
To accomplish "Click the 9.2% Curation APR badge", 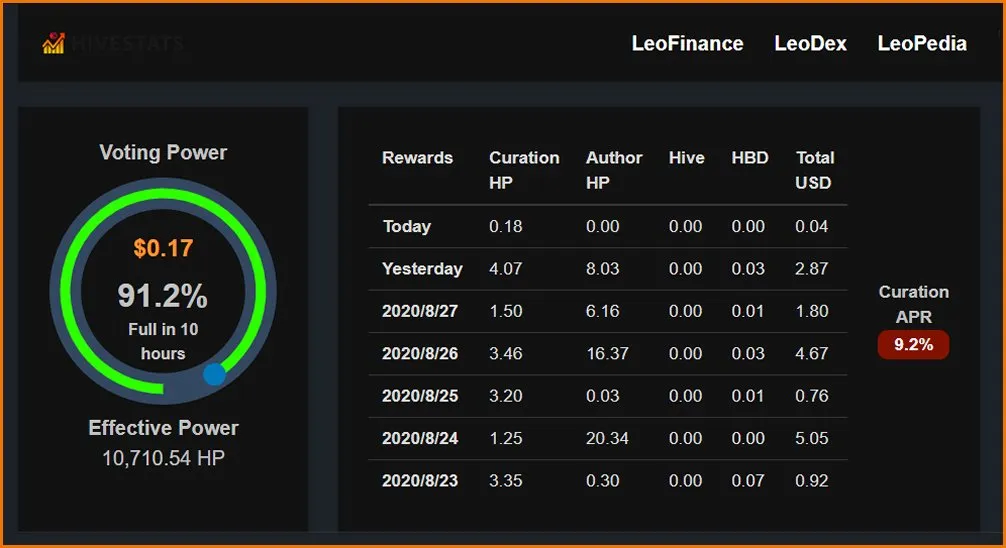I will 914,345.
